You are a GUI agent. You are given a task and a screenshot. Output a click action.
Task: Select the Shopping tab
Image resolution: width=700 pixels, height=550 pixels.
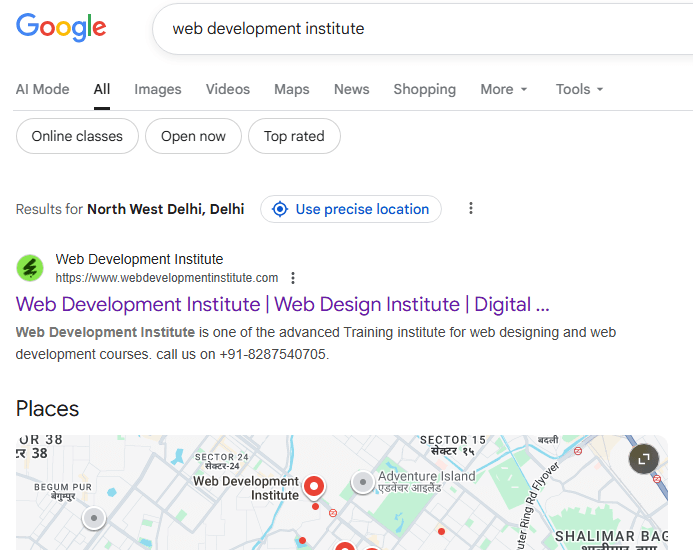coord(424,89)
